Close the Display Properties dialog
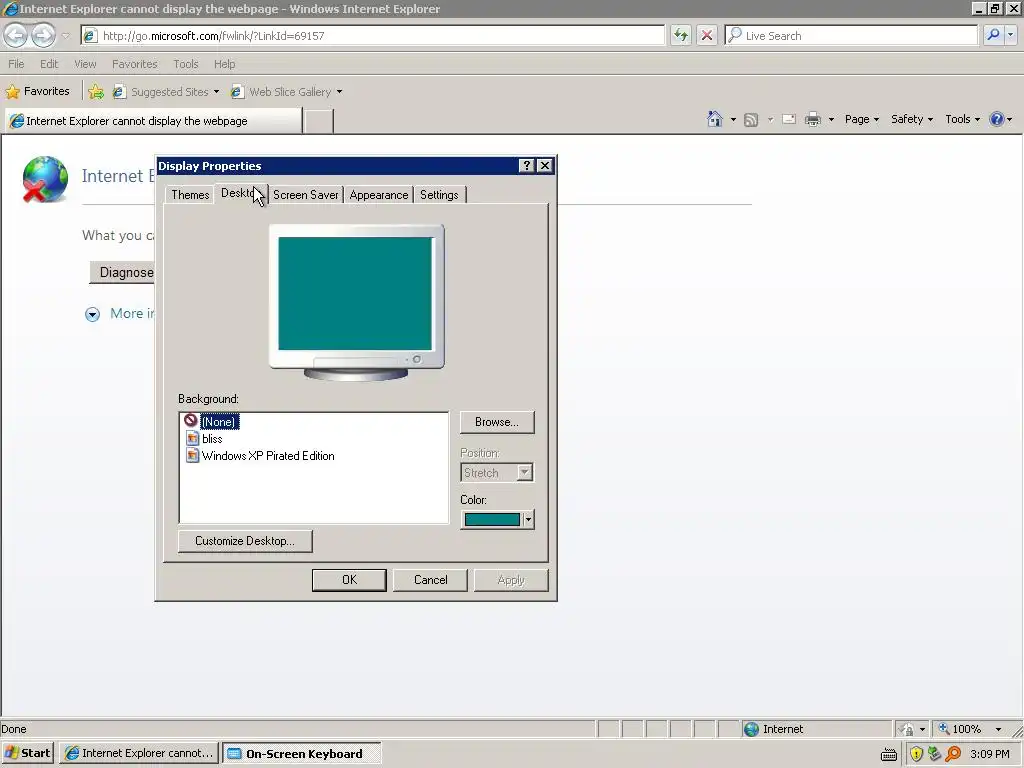 (545, 166)
